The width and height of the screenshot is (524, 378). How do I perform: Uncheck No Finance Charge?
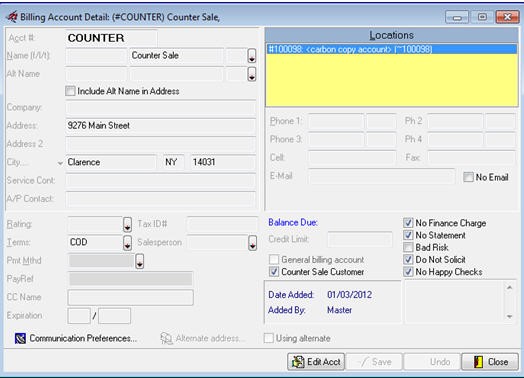tap(408, 223)
